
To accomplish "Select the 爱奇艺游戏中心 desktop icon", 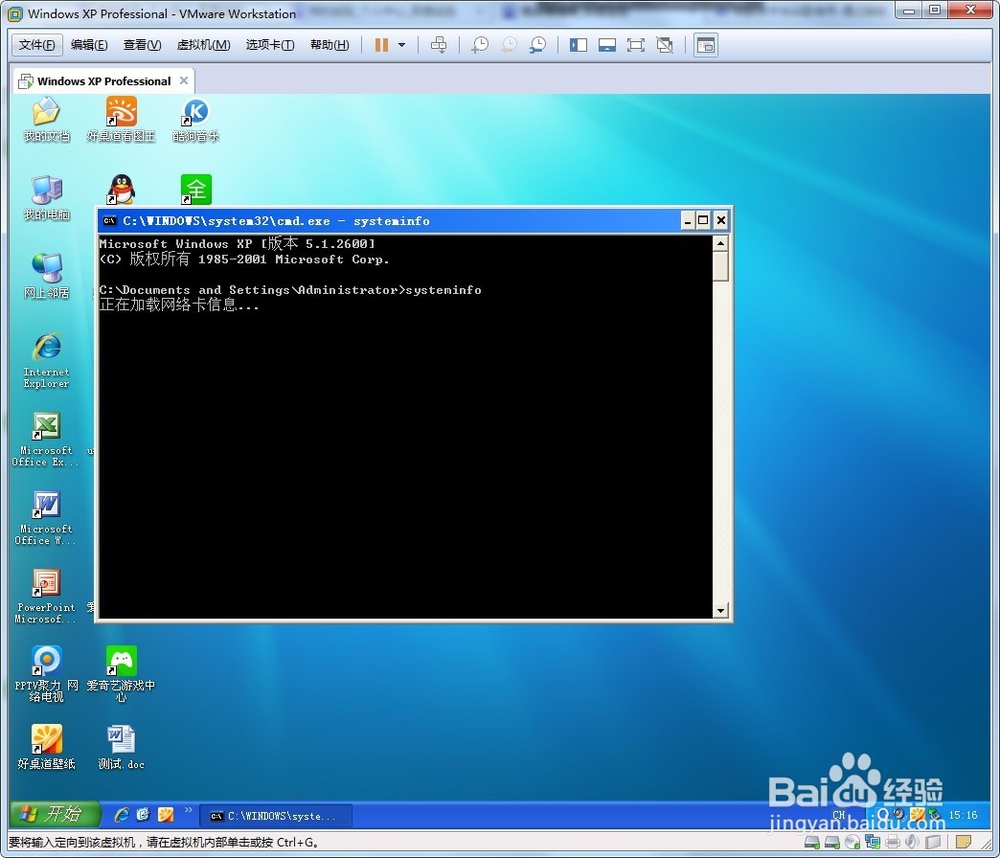I will (x=121, y=674).
